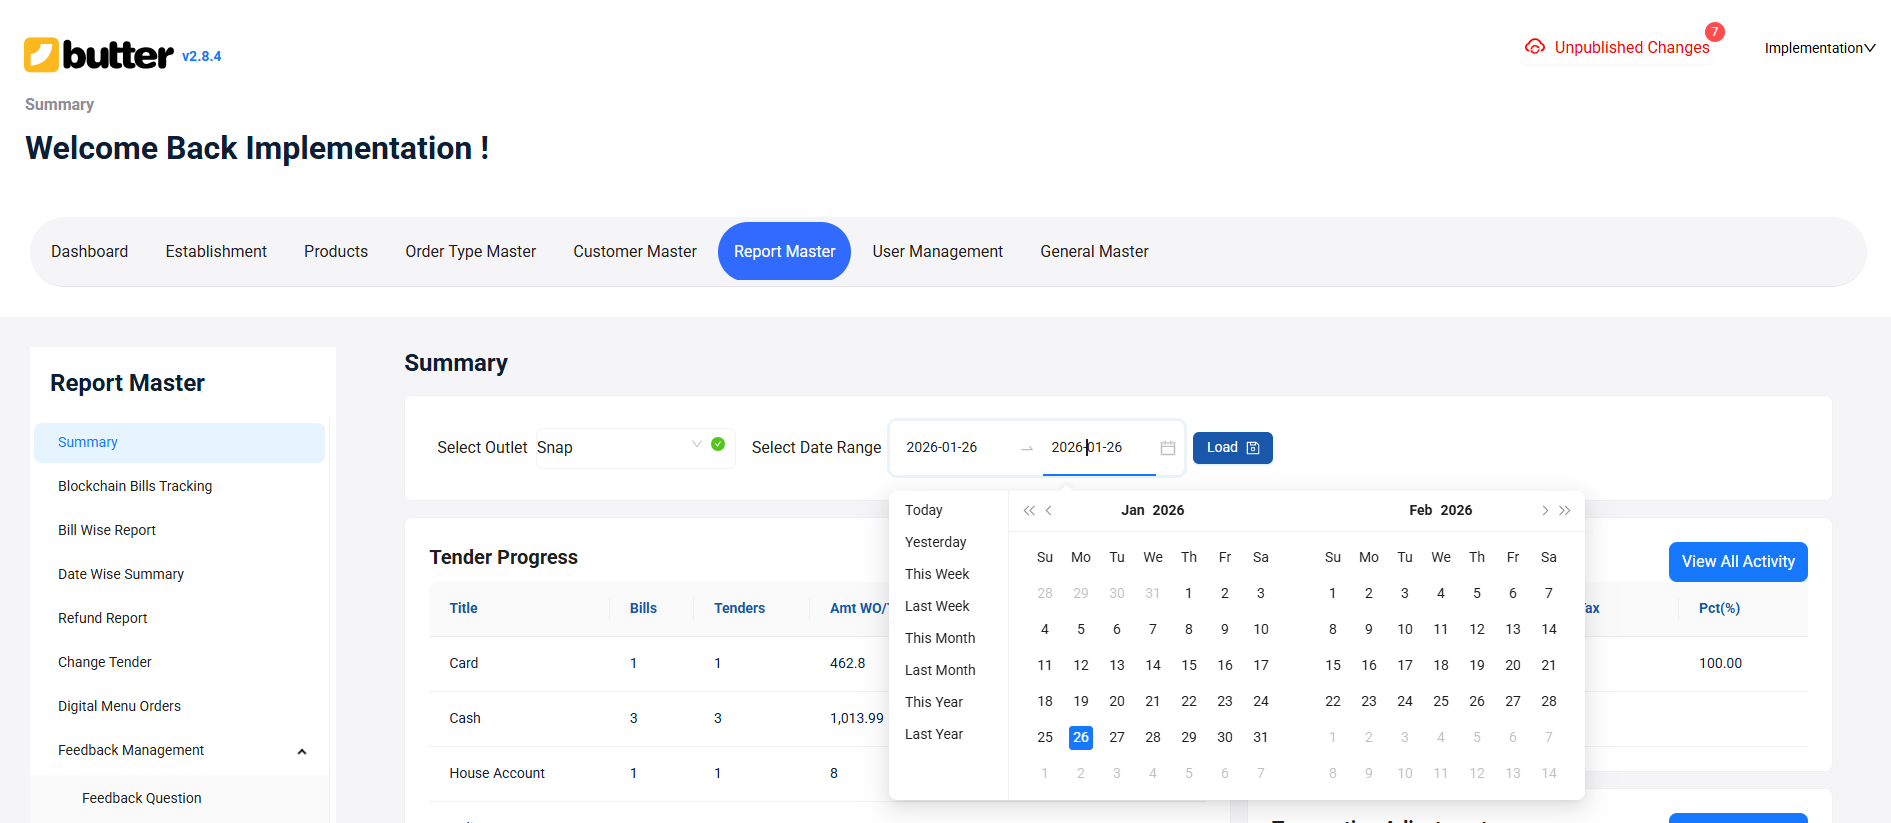Screen dimensions: 1891x823
Task: Choose the This Week preset
Action: pyautogui.click(x=937, y=574)
